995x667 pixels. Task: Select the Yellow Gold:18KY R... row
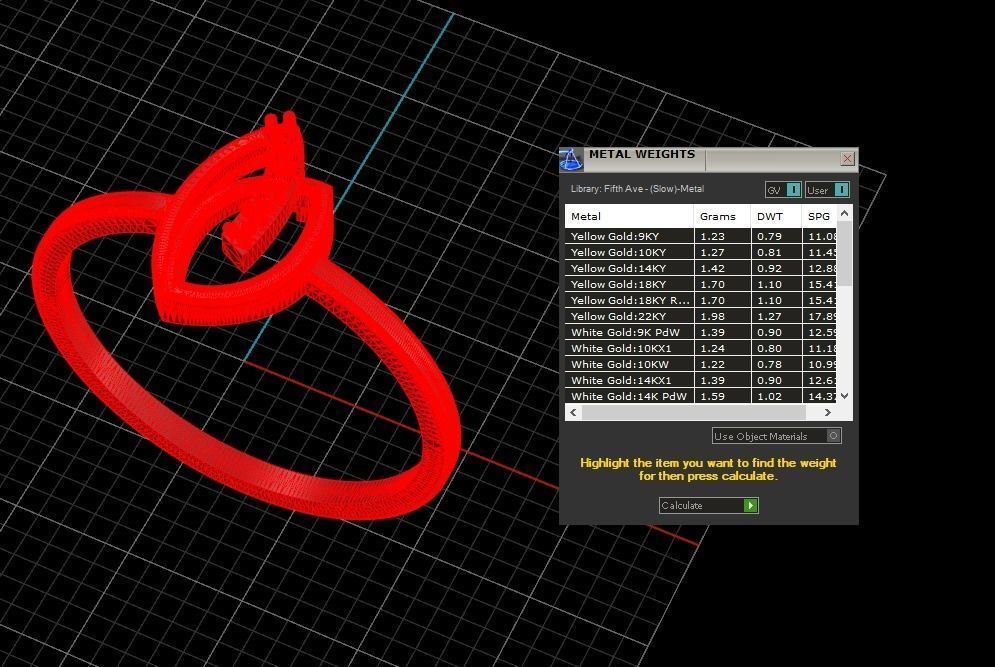701,300
